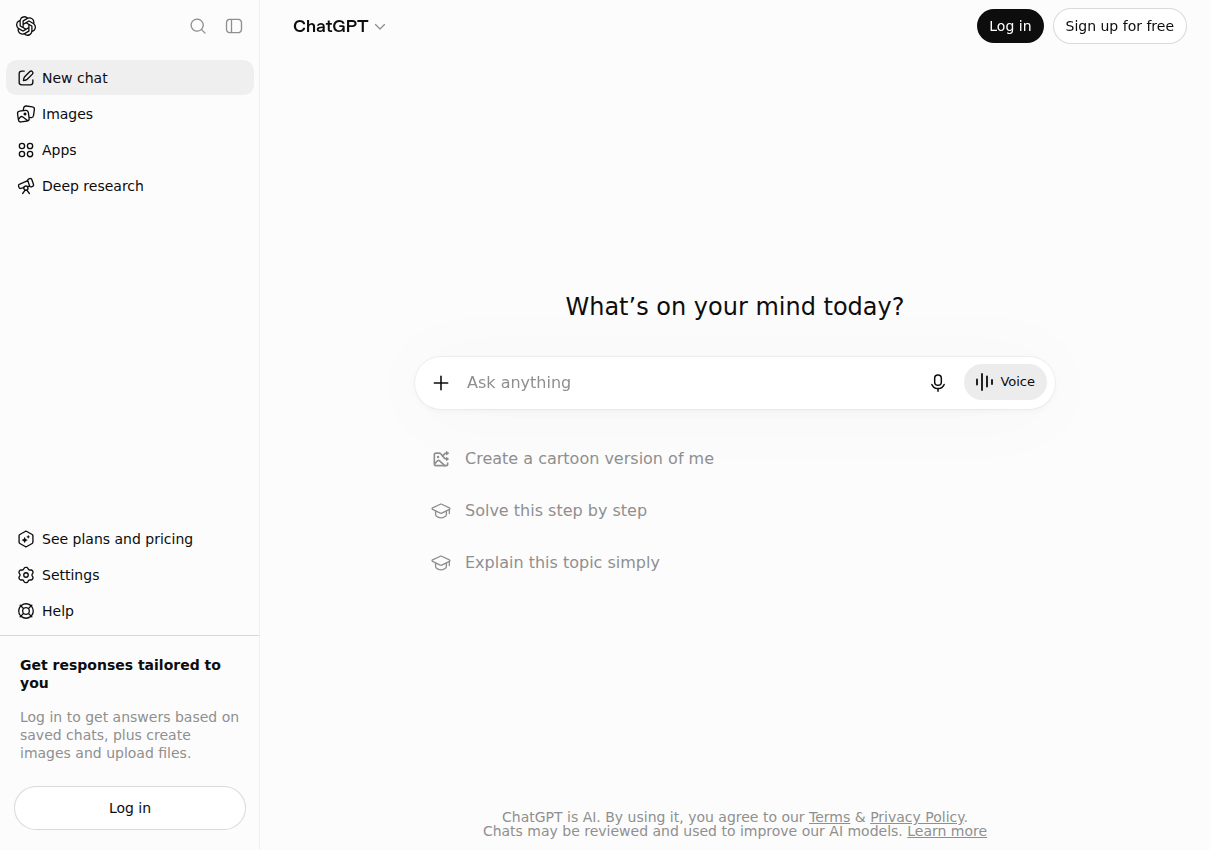
Task: Click graduation cap icon beside Solve this
Action: point(441,511)
